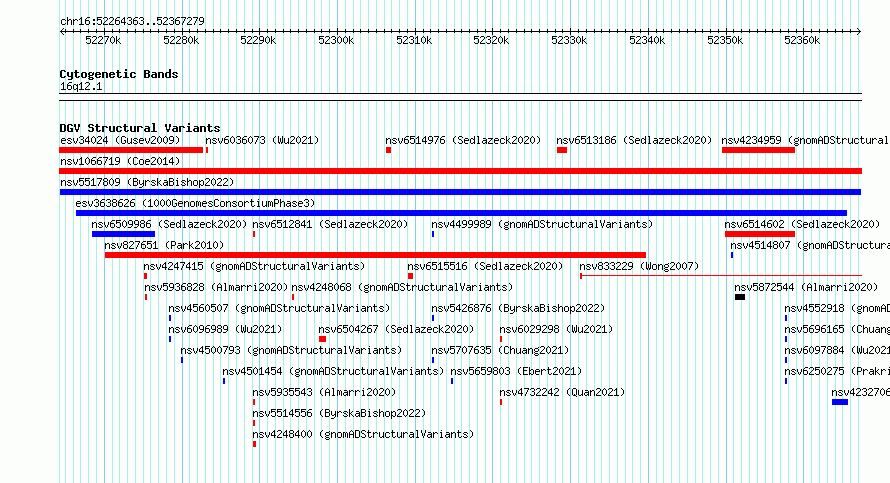Screen dimensions: 890x483
Task: Click the esv34024 (Gusev2009) variant label
Action: click(120, 140)
